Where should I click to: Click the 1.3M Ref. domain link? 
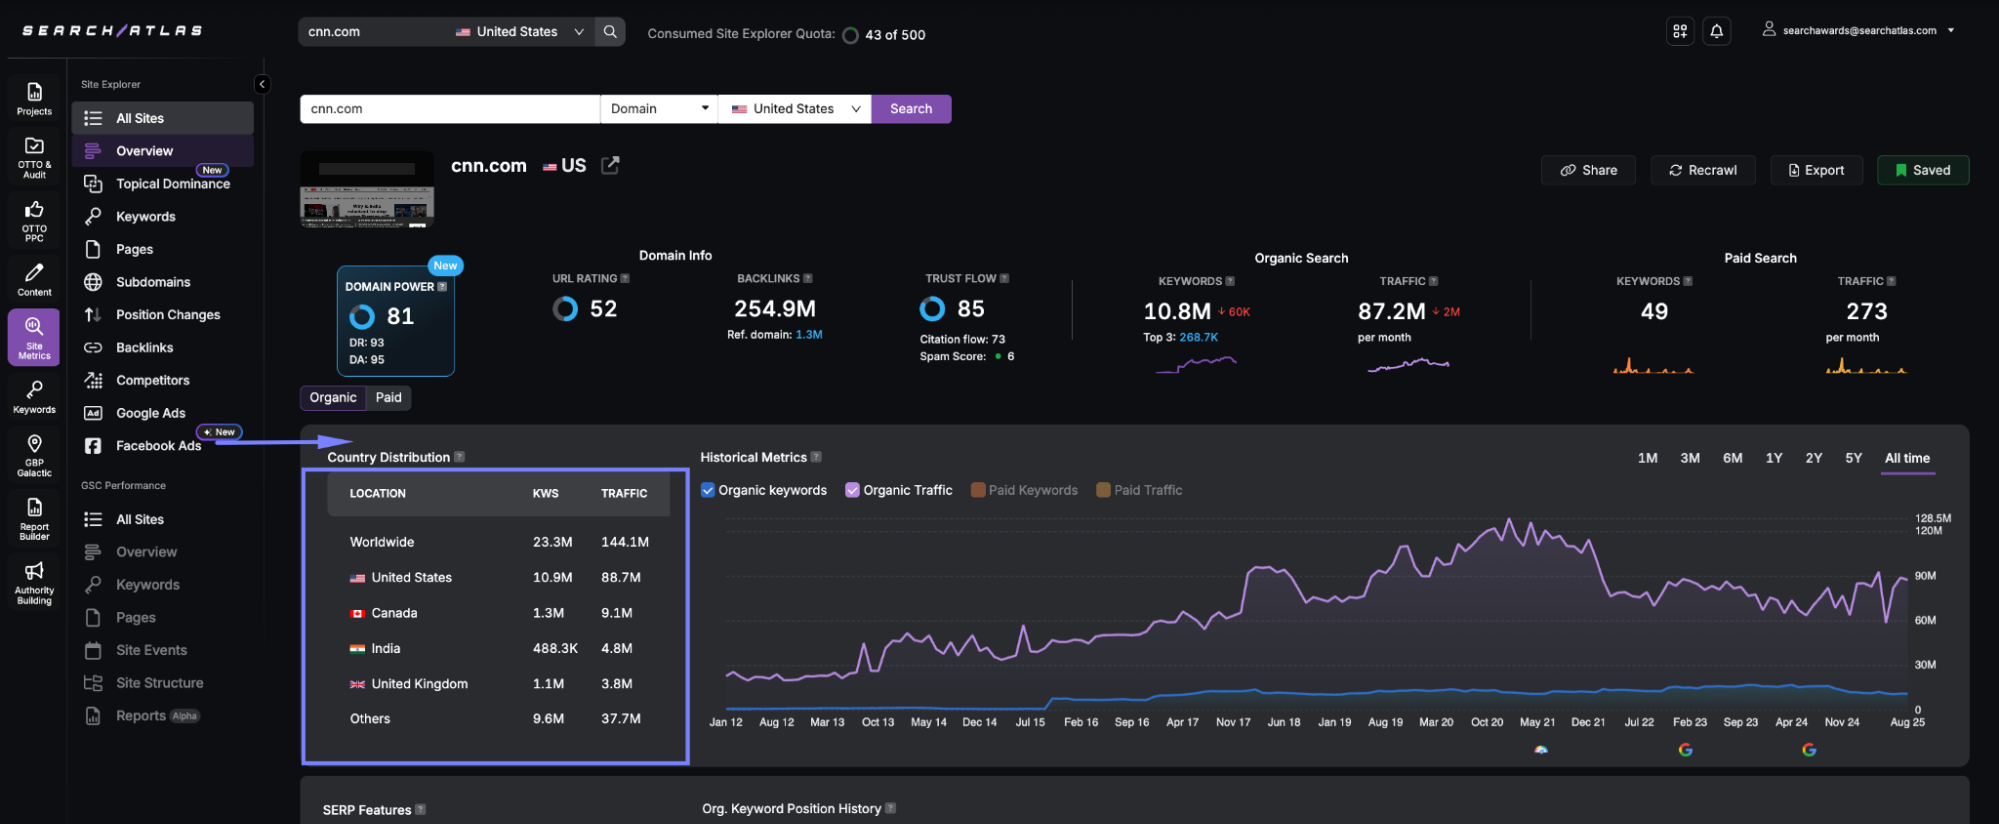click(809, 335)
